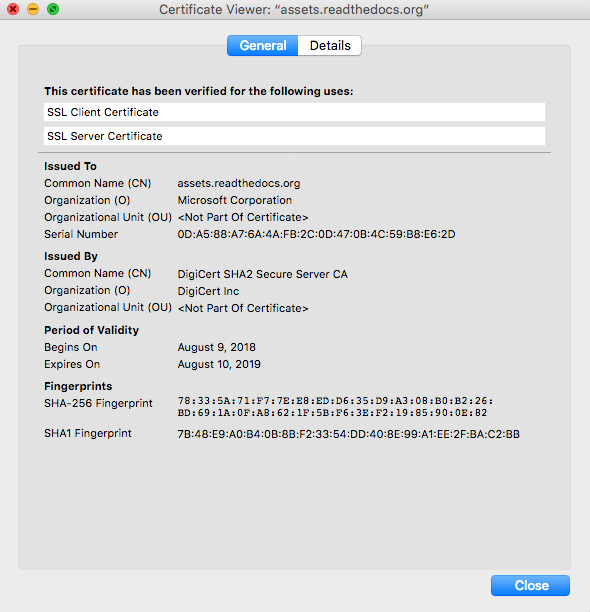
Task: Close the window with red button
Action: pos(13,9)
